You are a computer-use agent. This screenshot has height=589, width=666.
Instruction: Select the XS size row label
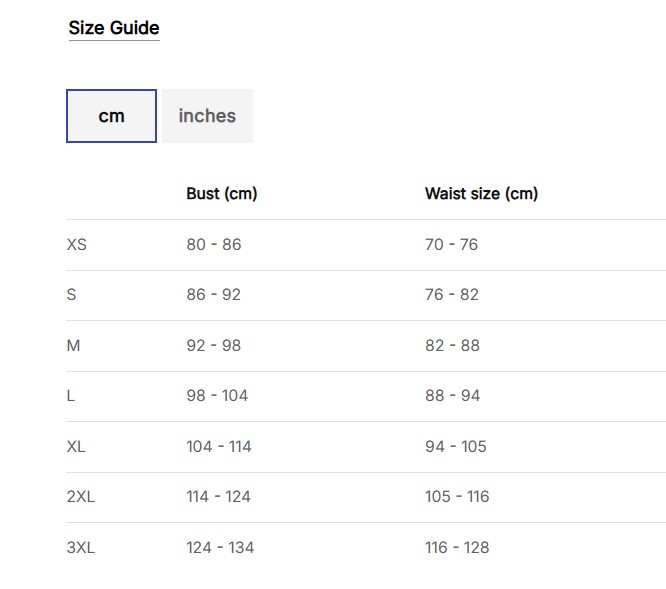pos(77,245)
